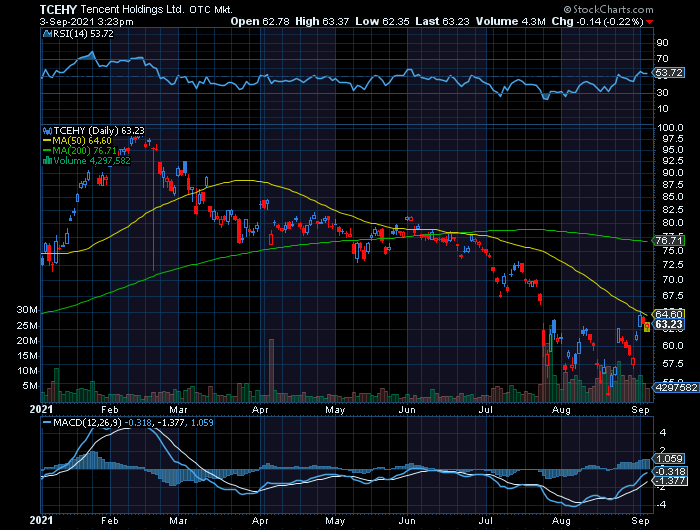This screenshot has width=700, height=530.
Task: Click the MA(200) 76.71 legend entry
Action: click(80, 150)
